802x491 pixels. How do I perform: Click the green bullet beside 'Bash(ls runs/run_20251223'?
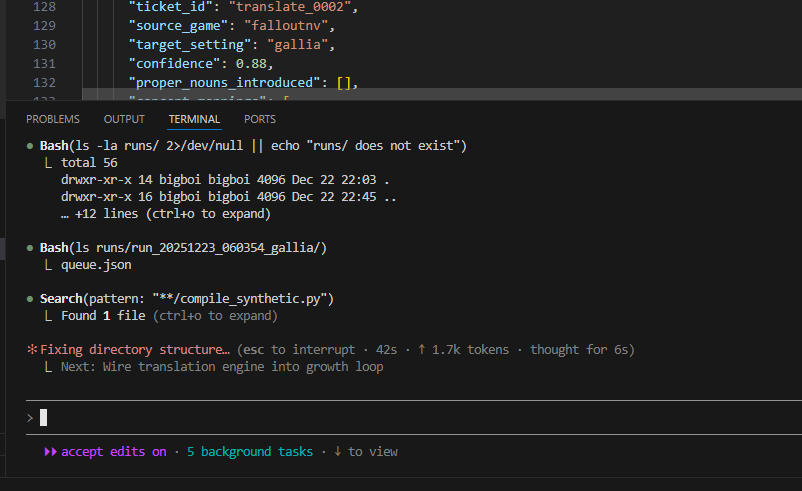pyautogui.click(x=30, y=248)
